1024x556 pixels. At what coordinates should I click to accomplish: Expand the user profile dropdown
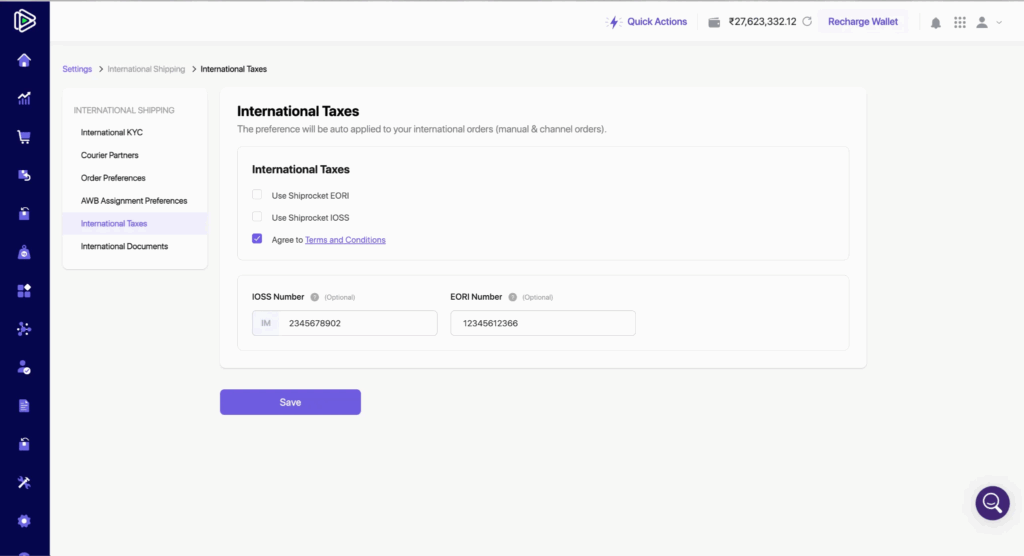(x=988, y=22)
